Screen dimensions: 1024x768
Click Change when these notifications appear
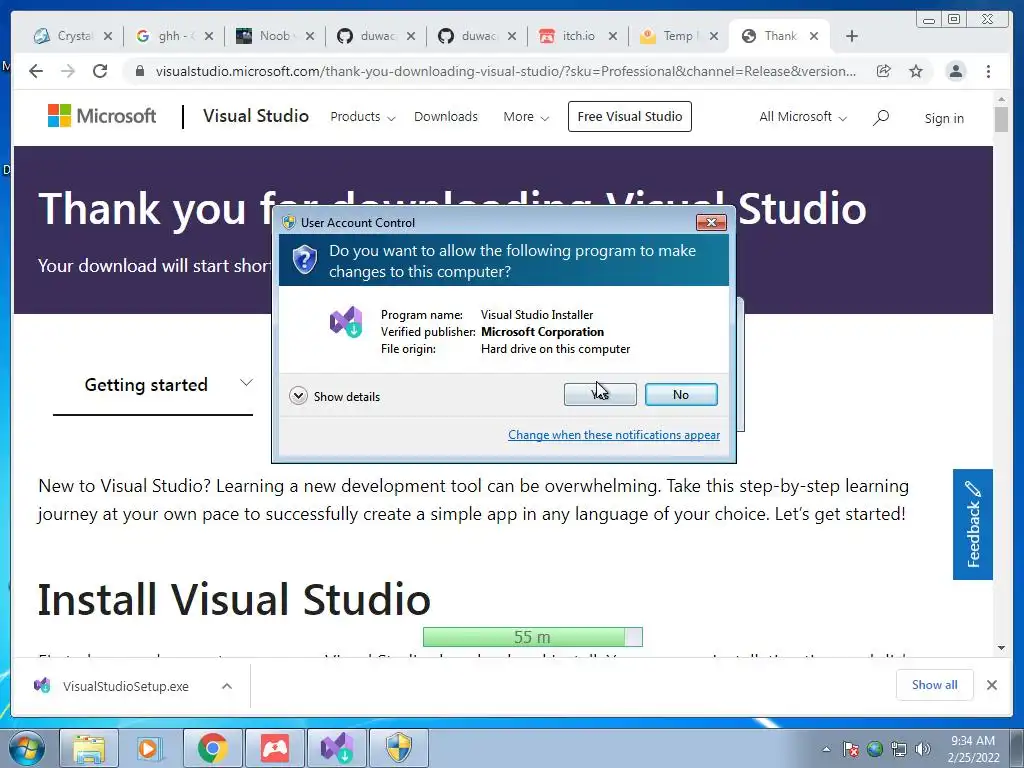(614, 435)
